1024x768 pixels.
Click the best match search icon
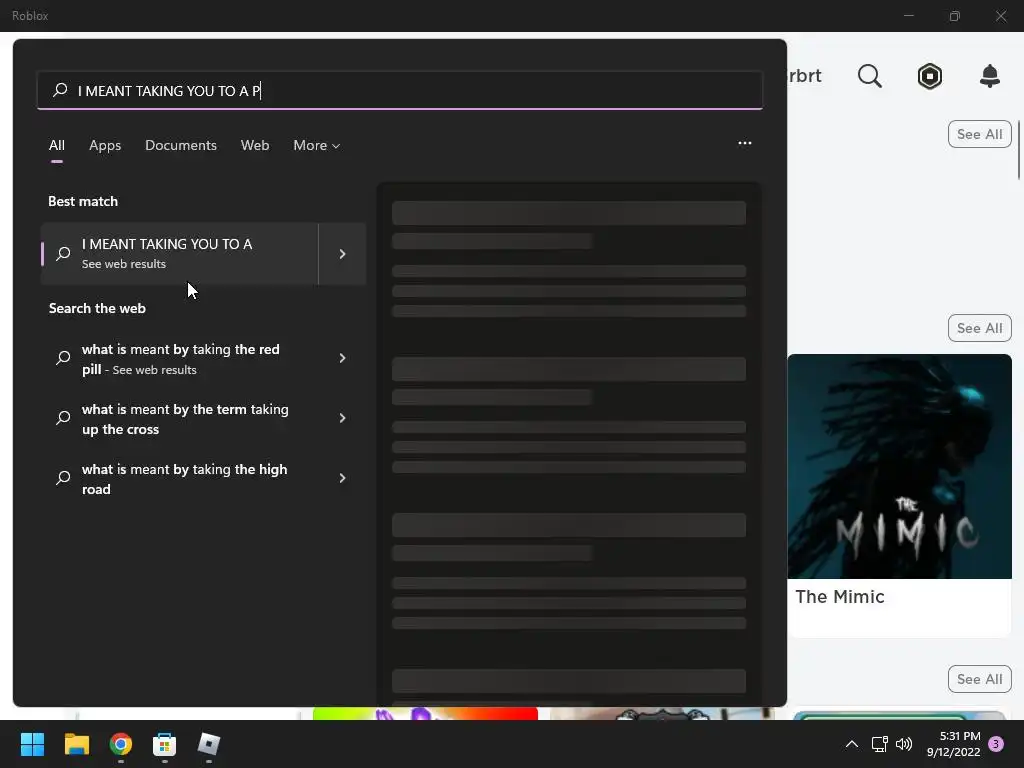point(63,253)
